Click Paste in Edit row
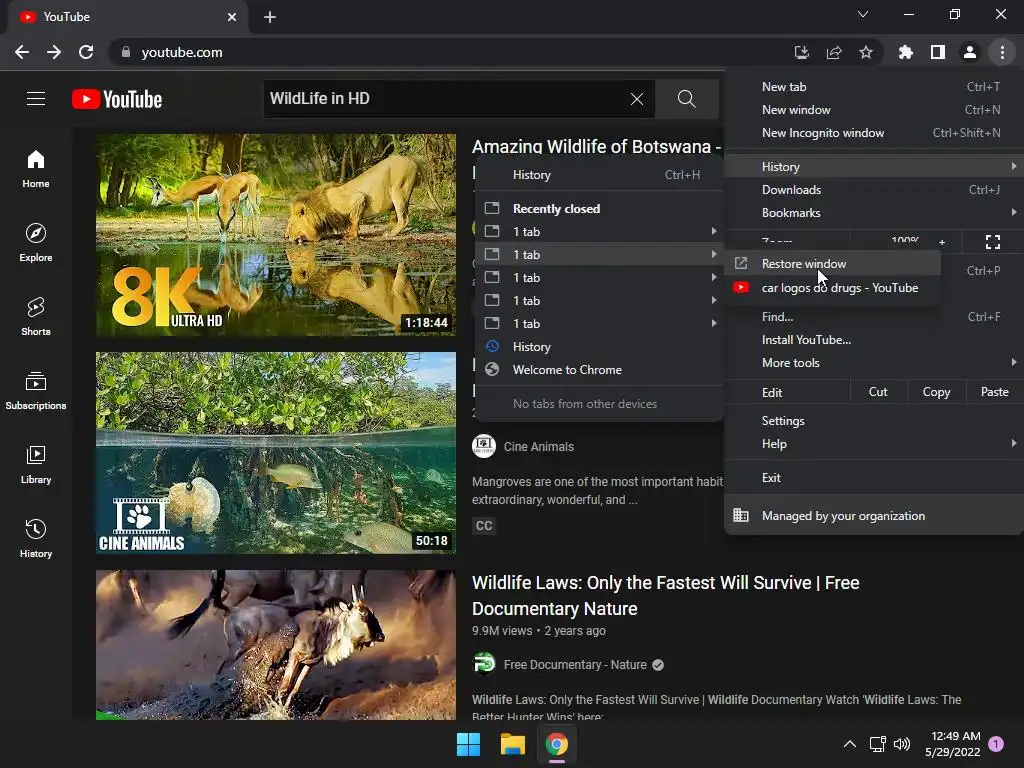1024x768 pixels. click(x=995, y=392)
